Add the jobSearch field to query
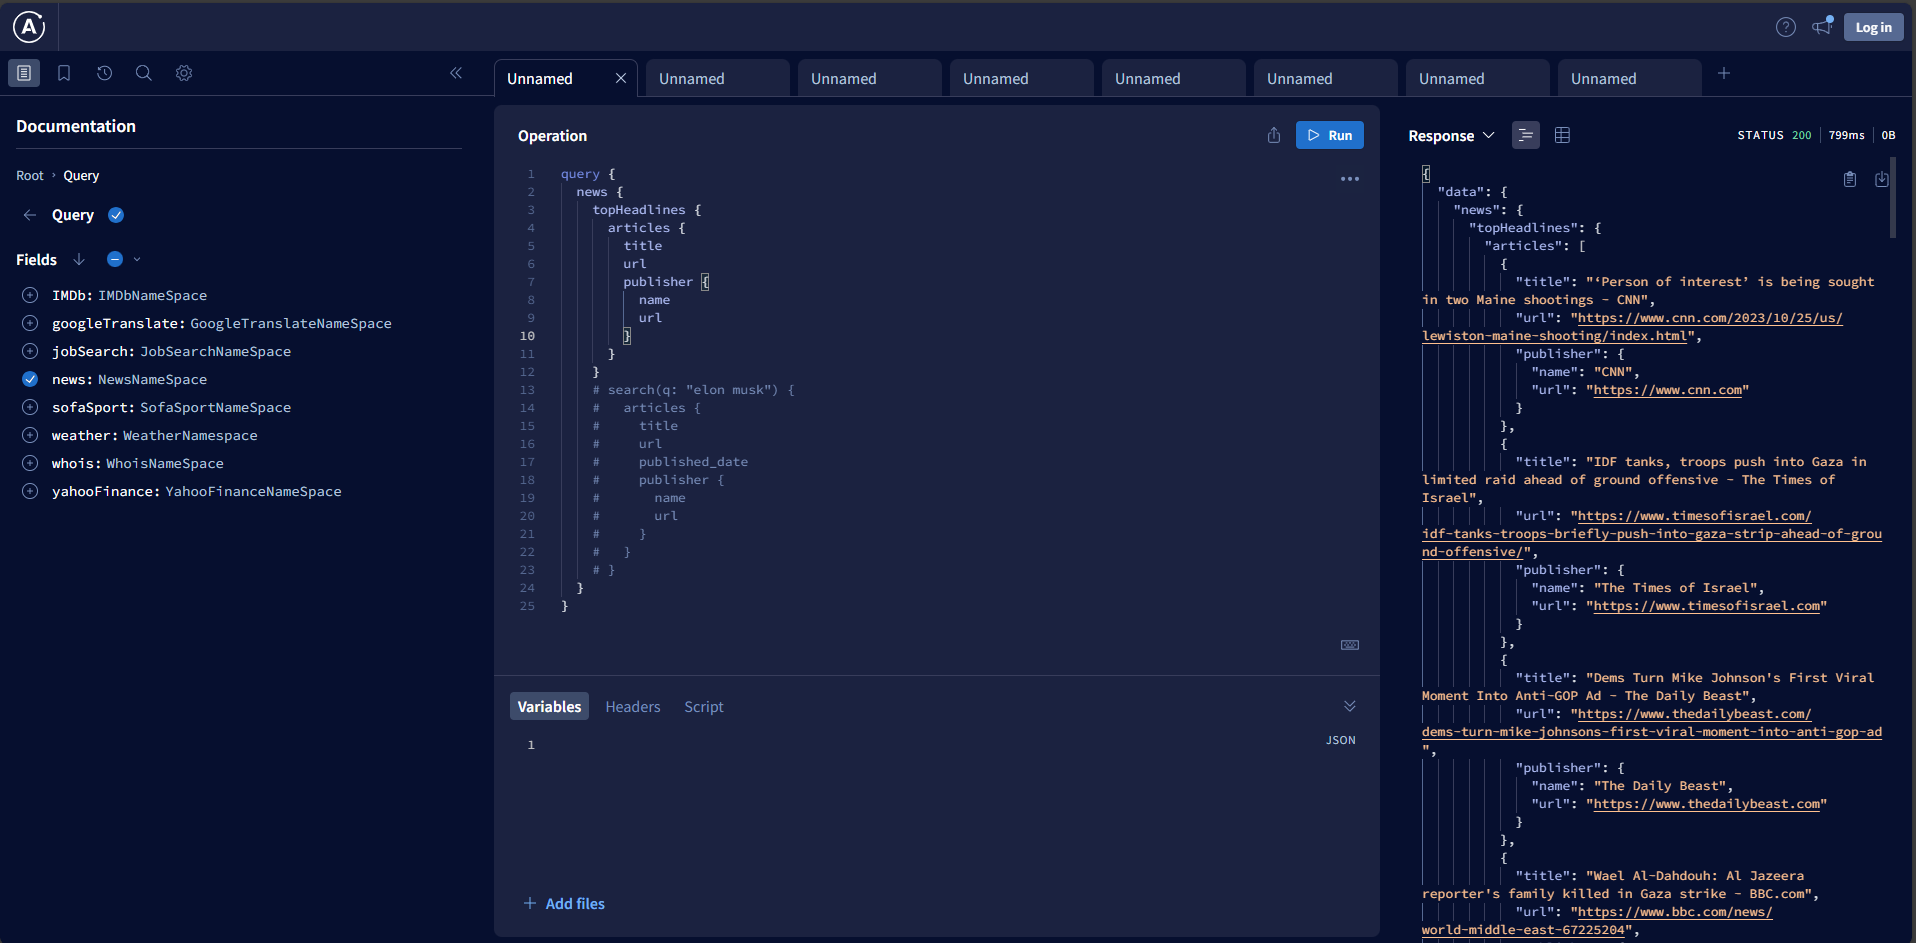Screen dimensions: 1916x943 coord(30,351)
